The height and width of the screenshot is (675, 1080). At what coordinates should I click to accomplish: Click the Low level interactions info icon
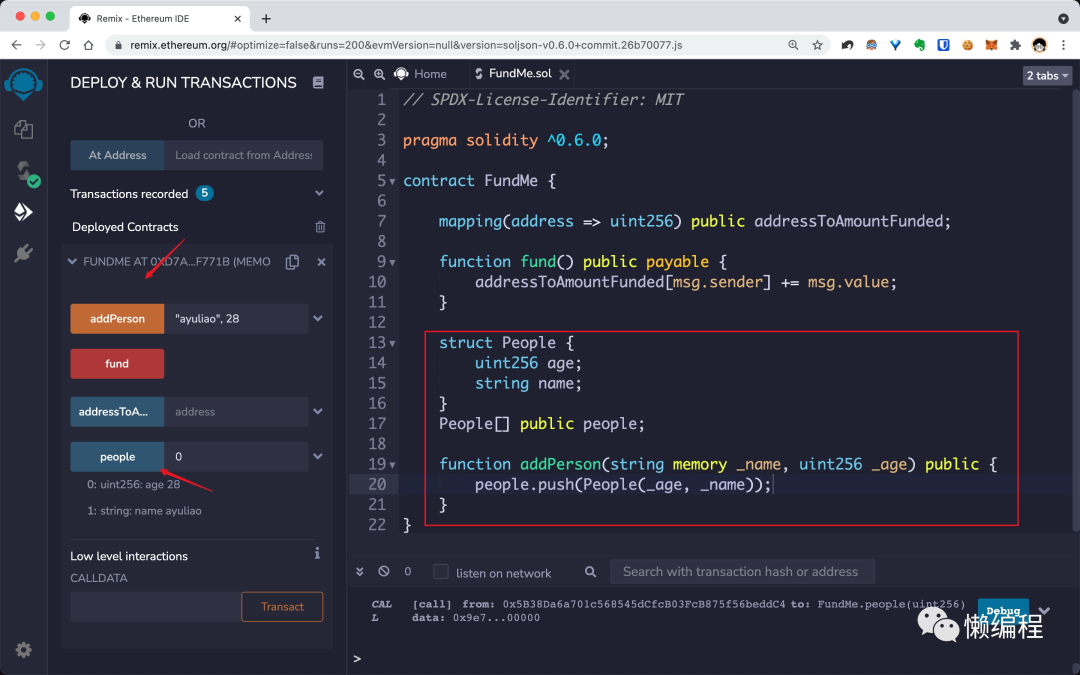(x=318, y=553)
